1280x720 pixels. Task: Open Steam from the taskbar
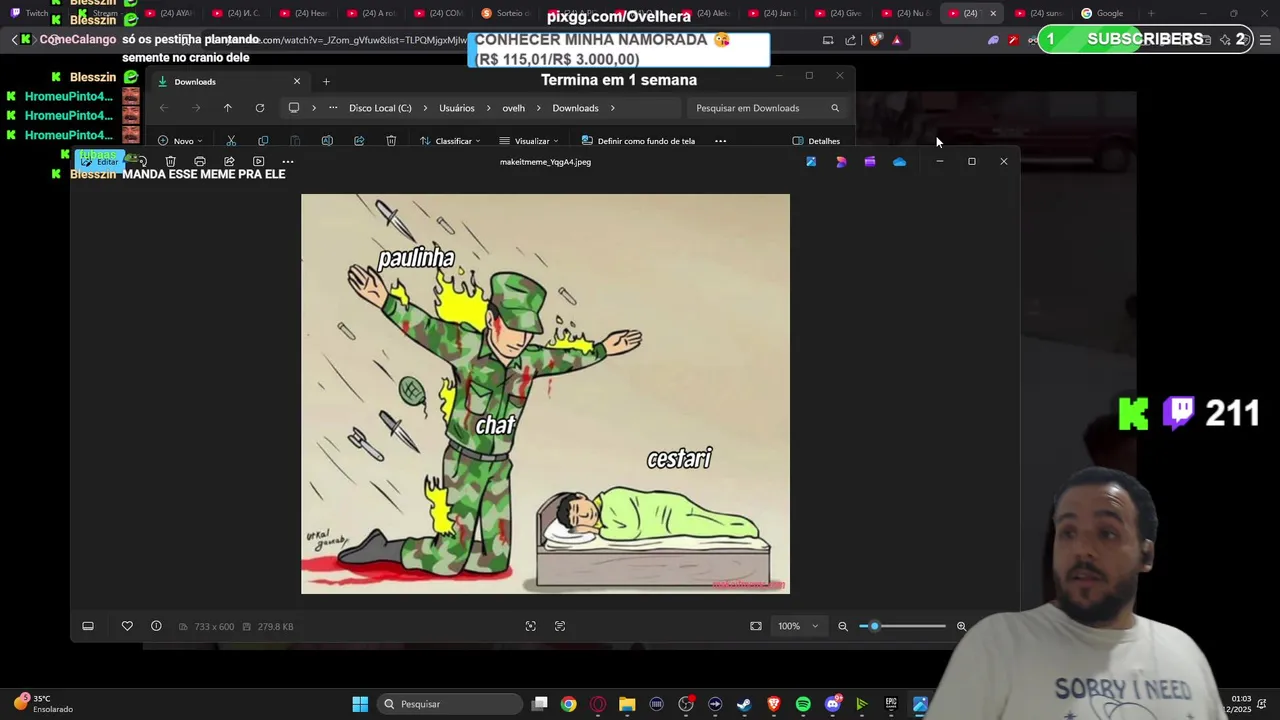point(744,704)
